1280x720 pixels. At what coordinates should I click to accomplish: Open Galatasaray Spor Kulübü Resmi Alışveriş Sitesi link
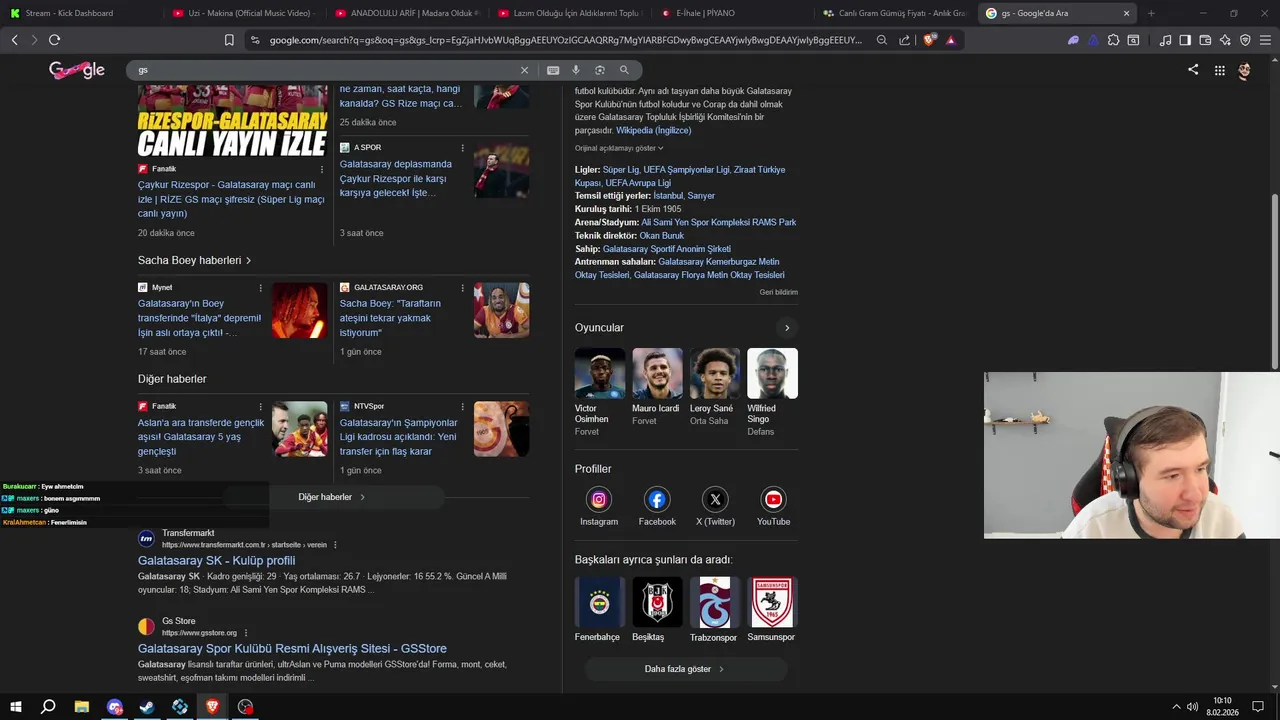pos(292,649)
